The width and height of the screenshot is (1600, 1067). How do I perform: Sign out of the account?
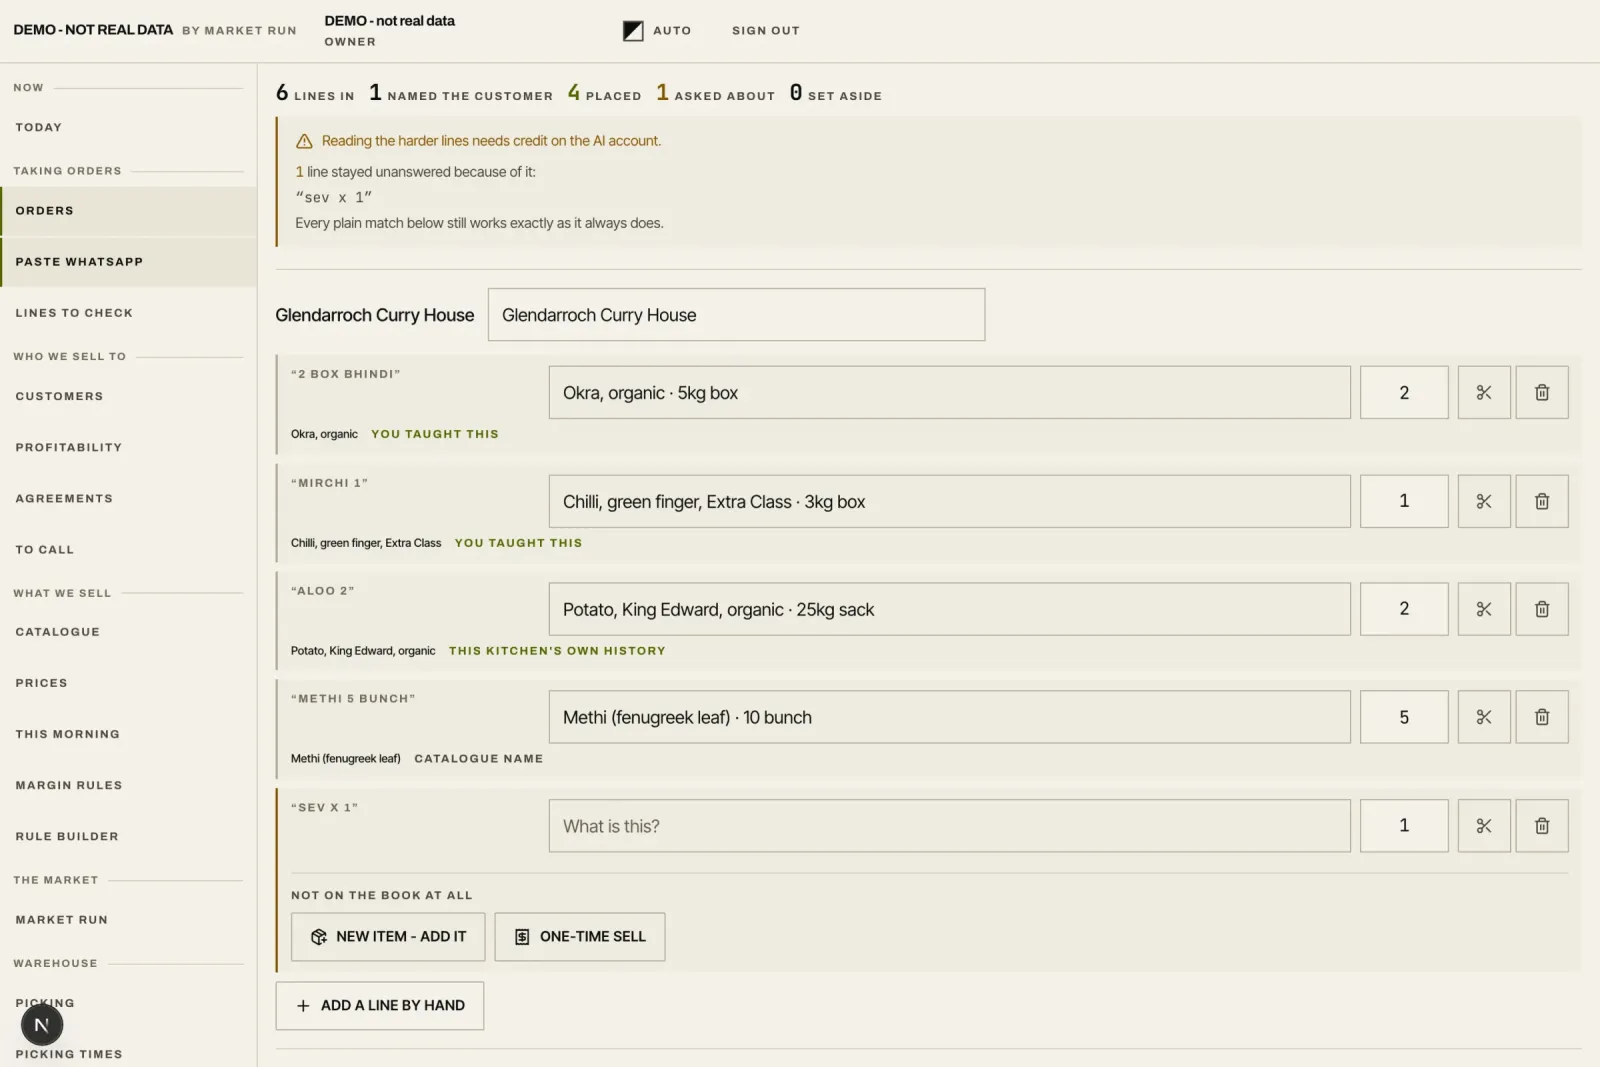766,31
